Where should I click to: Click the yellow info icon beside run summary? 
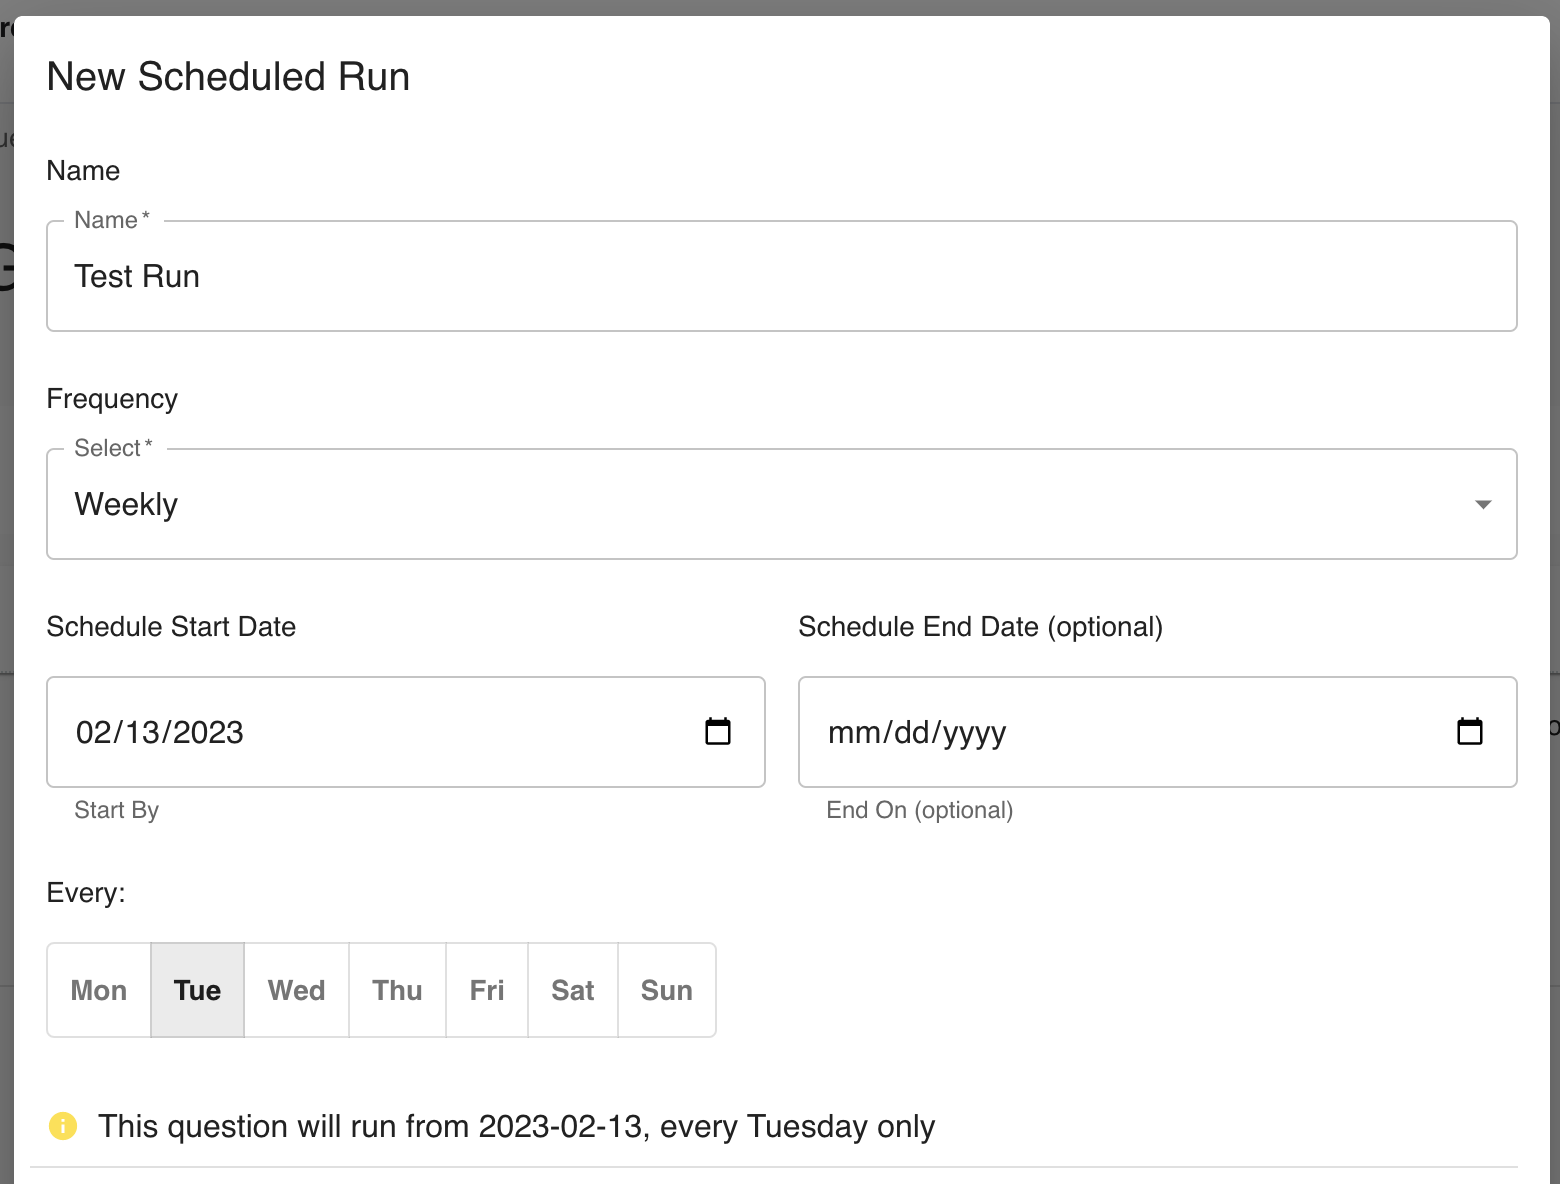(63, 1126)
